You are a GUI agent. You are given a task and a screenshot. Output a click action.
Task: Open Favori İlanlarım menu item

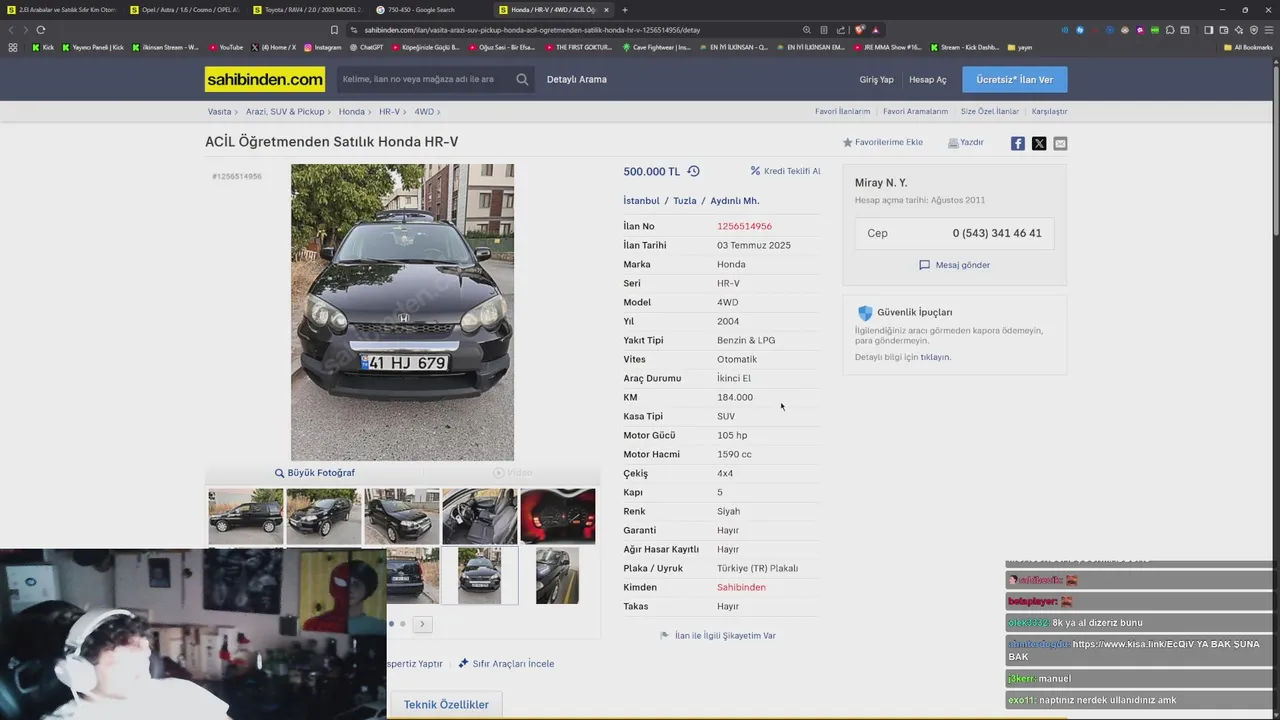(x=842, y=112)
